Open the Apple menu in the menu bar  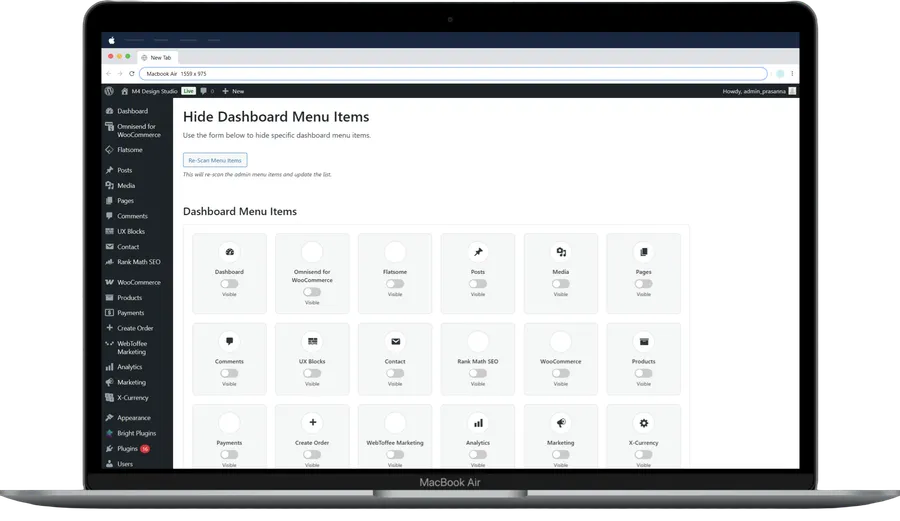(111, 40)
